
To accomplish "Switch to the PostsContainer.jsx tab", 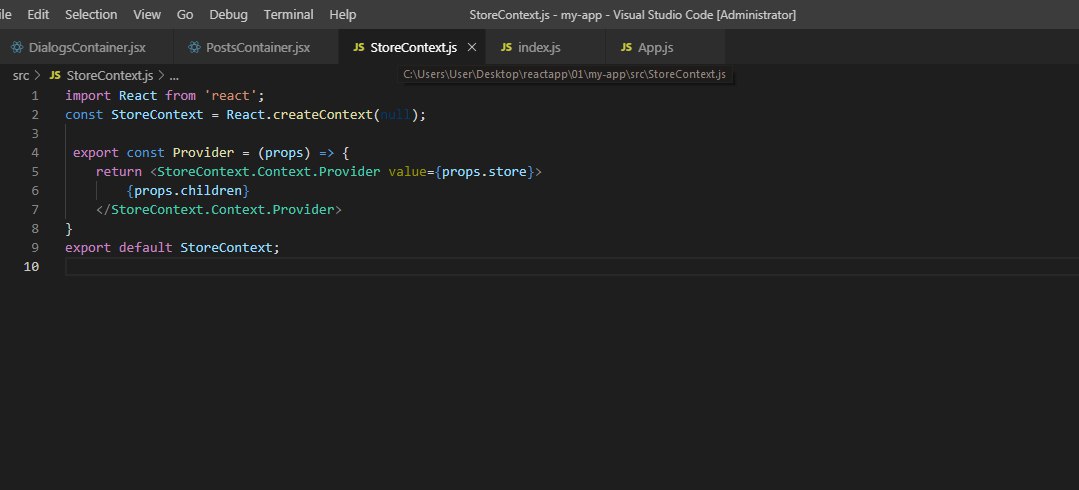I will (258, 48).
